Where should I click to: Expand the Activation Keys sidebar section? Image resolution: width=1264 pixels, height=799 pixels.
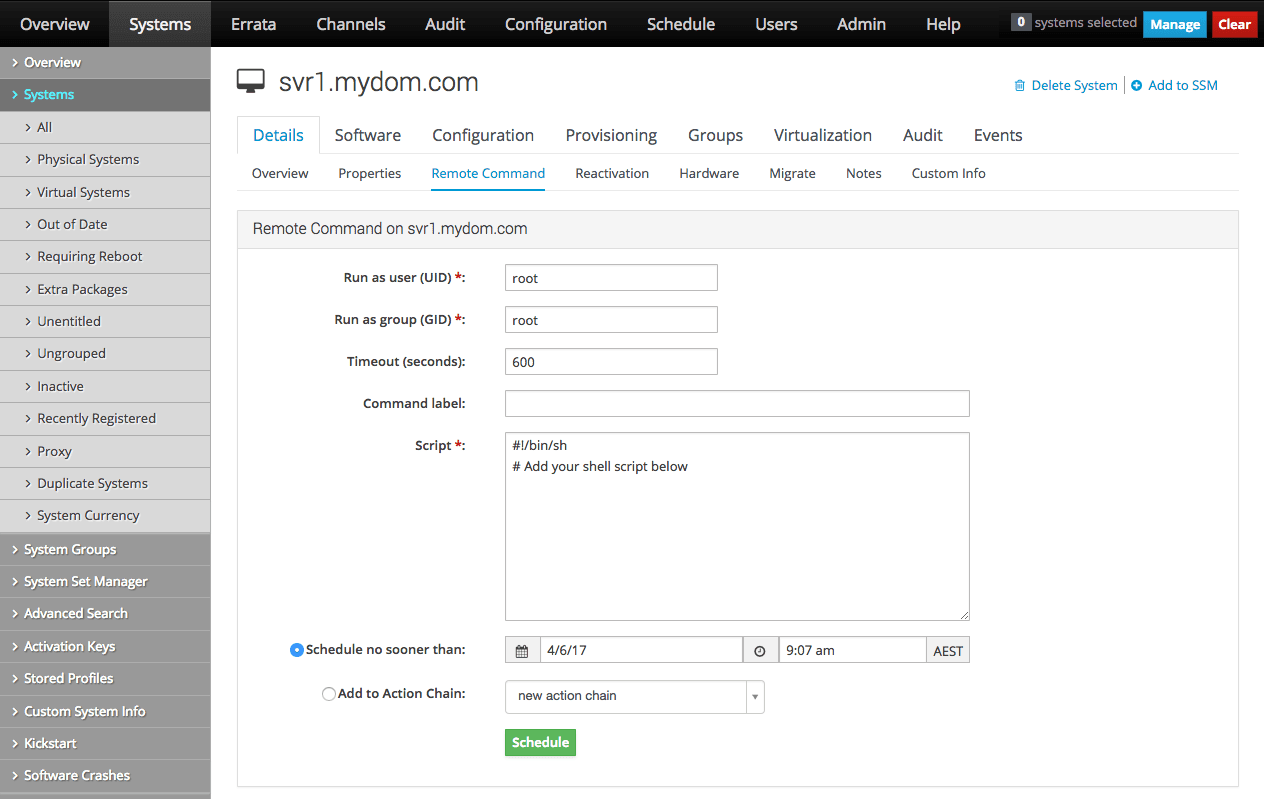click(x=105, y=646)
